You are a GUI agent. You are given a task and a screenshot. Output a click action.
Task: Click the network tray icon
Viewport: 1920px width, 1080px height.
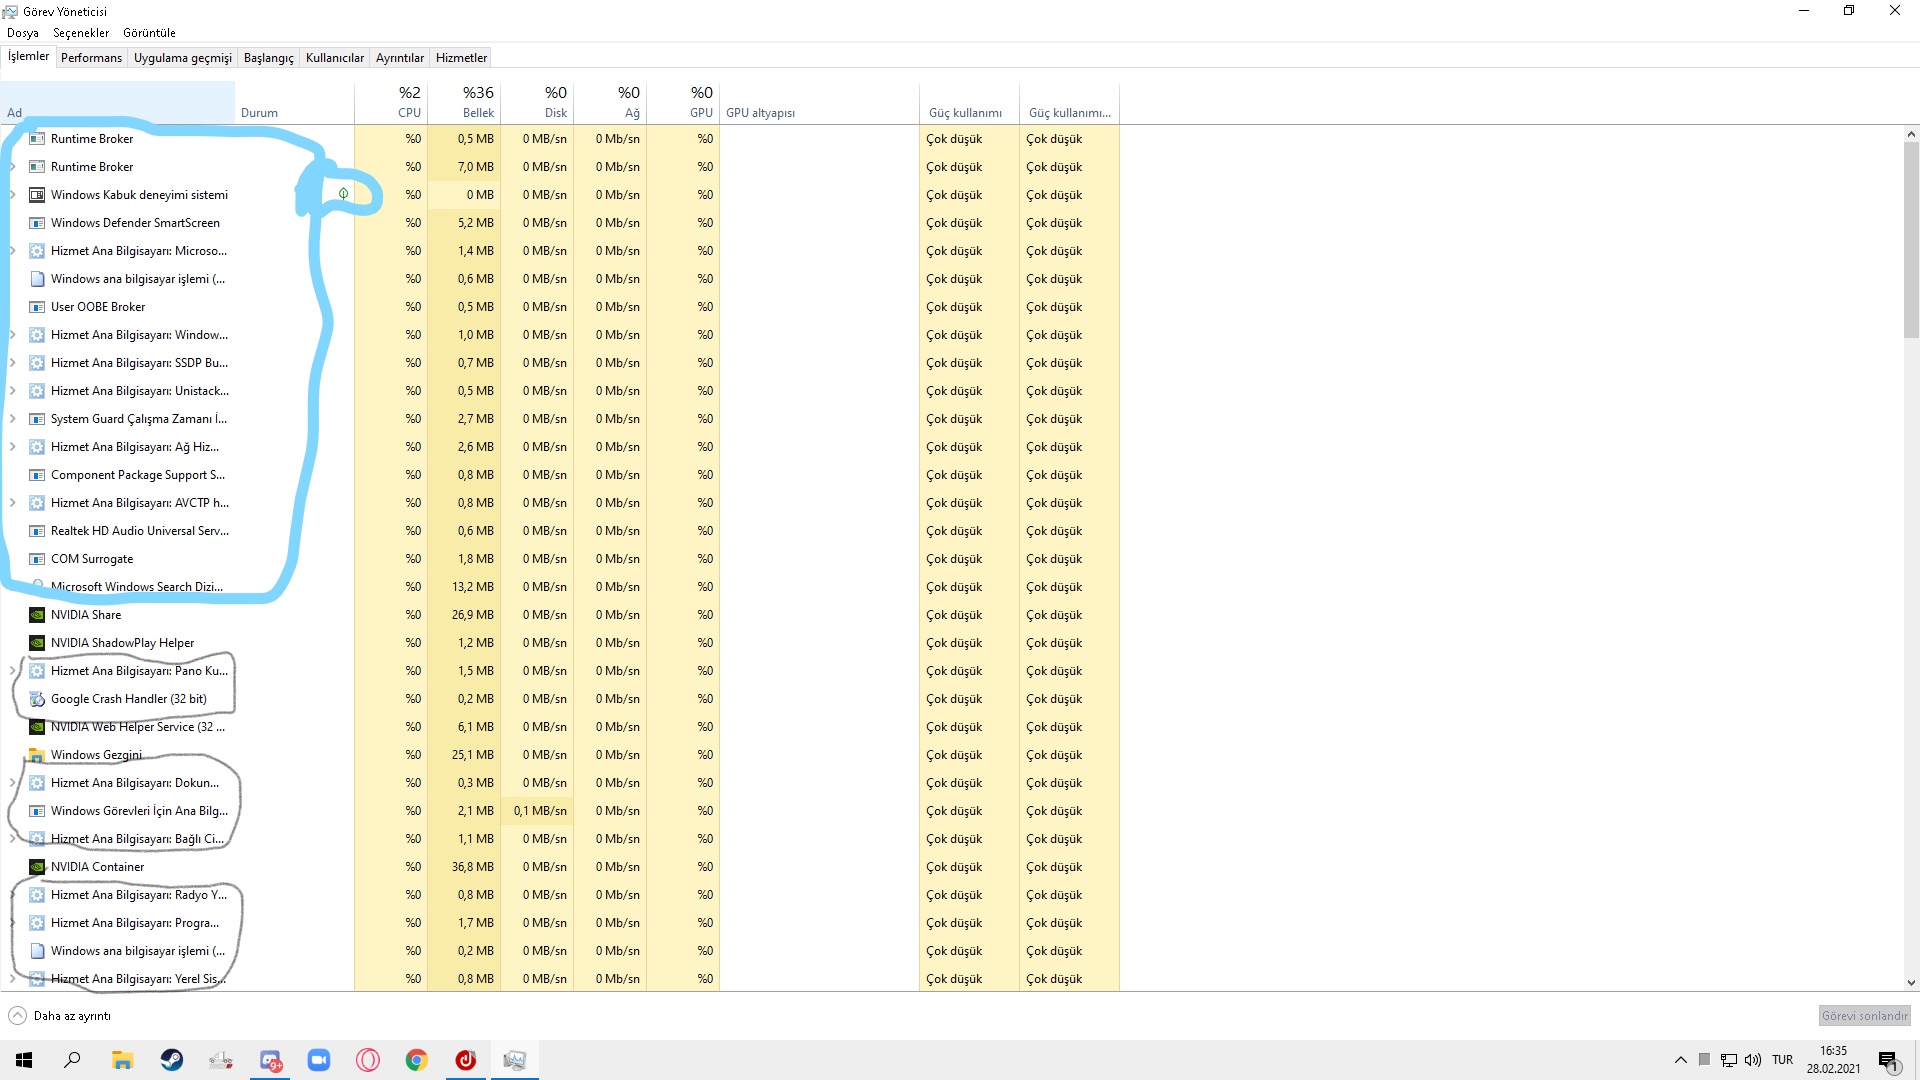pyautogui.click(x=1729, y=1060)
